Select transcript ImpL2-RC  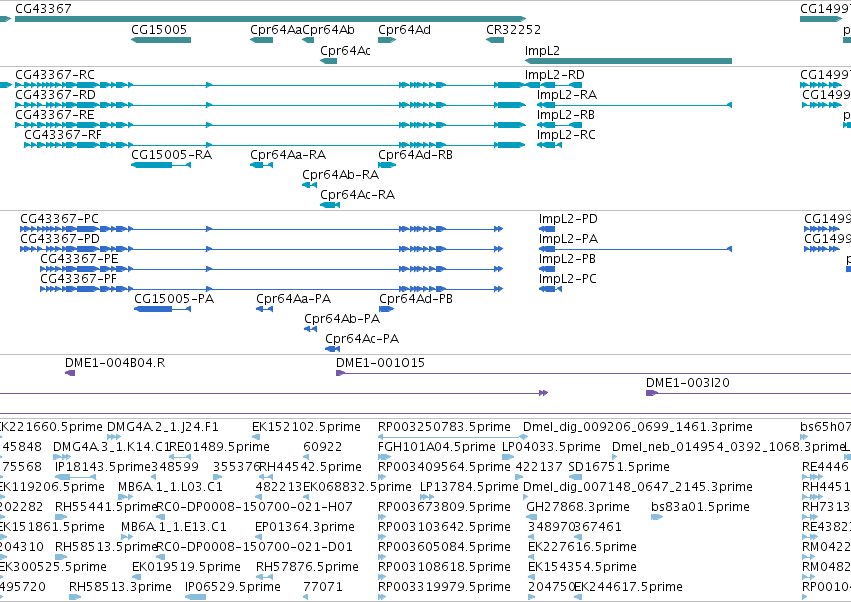566,135
